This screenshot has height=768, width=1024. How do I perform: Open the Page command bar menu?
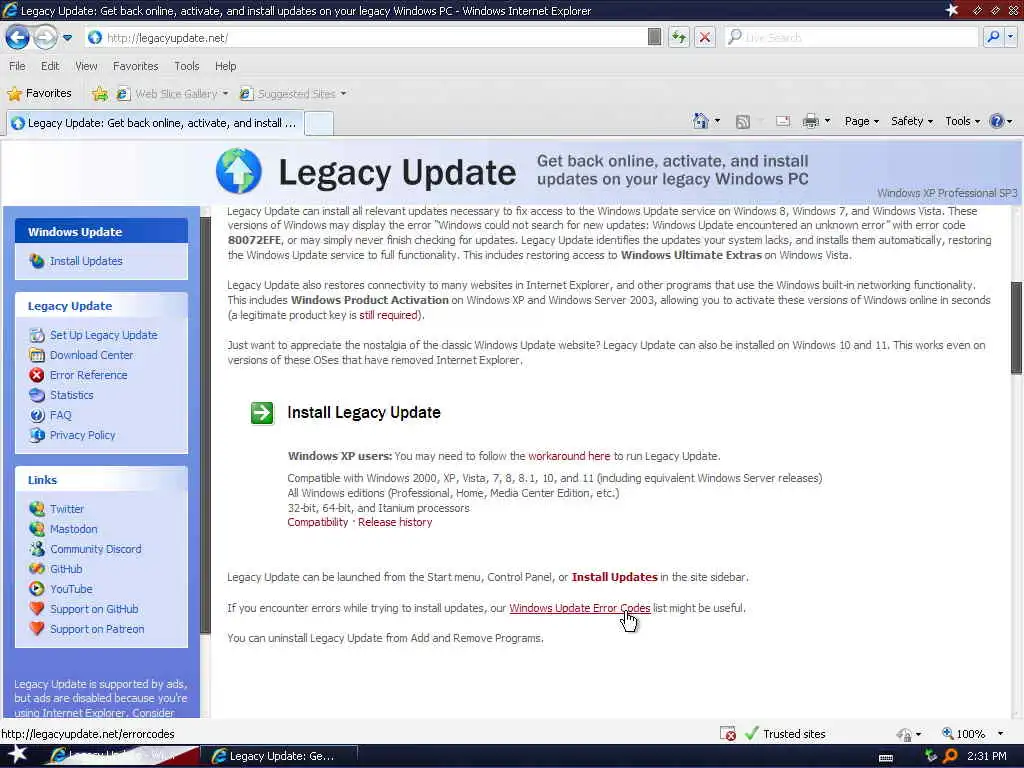tap(861, 121)
